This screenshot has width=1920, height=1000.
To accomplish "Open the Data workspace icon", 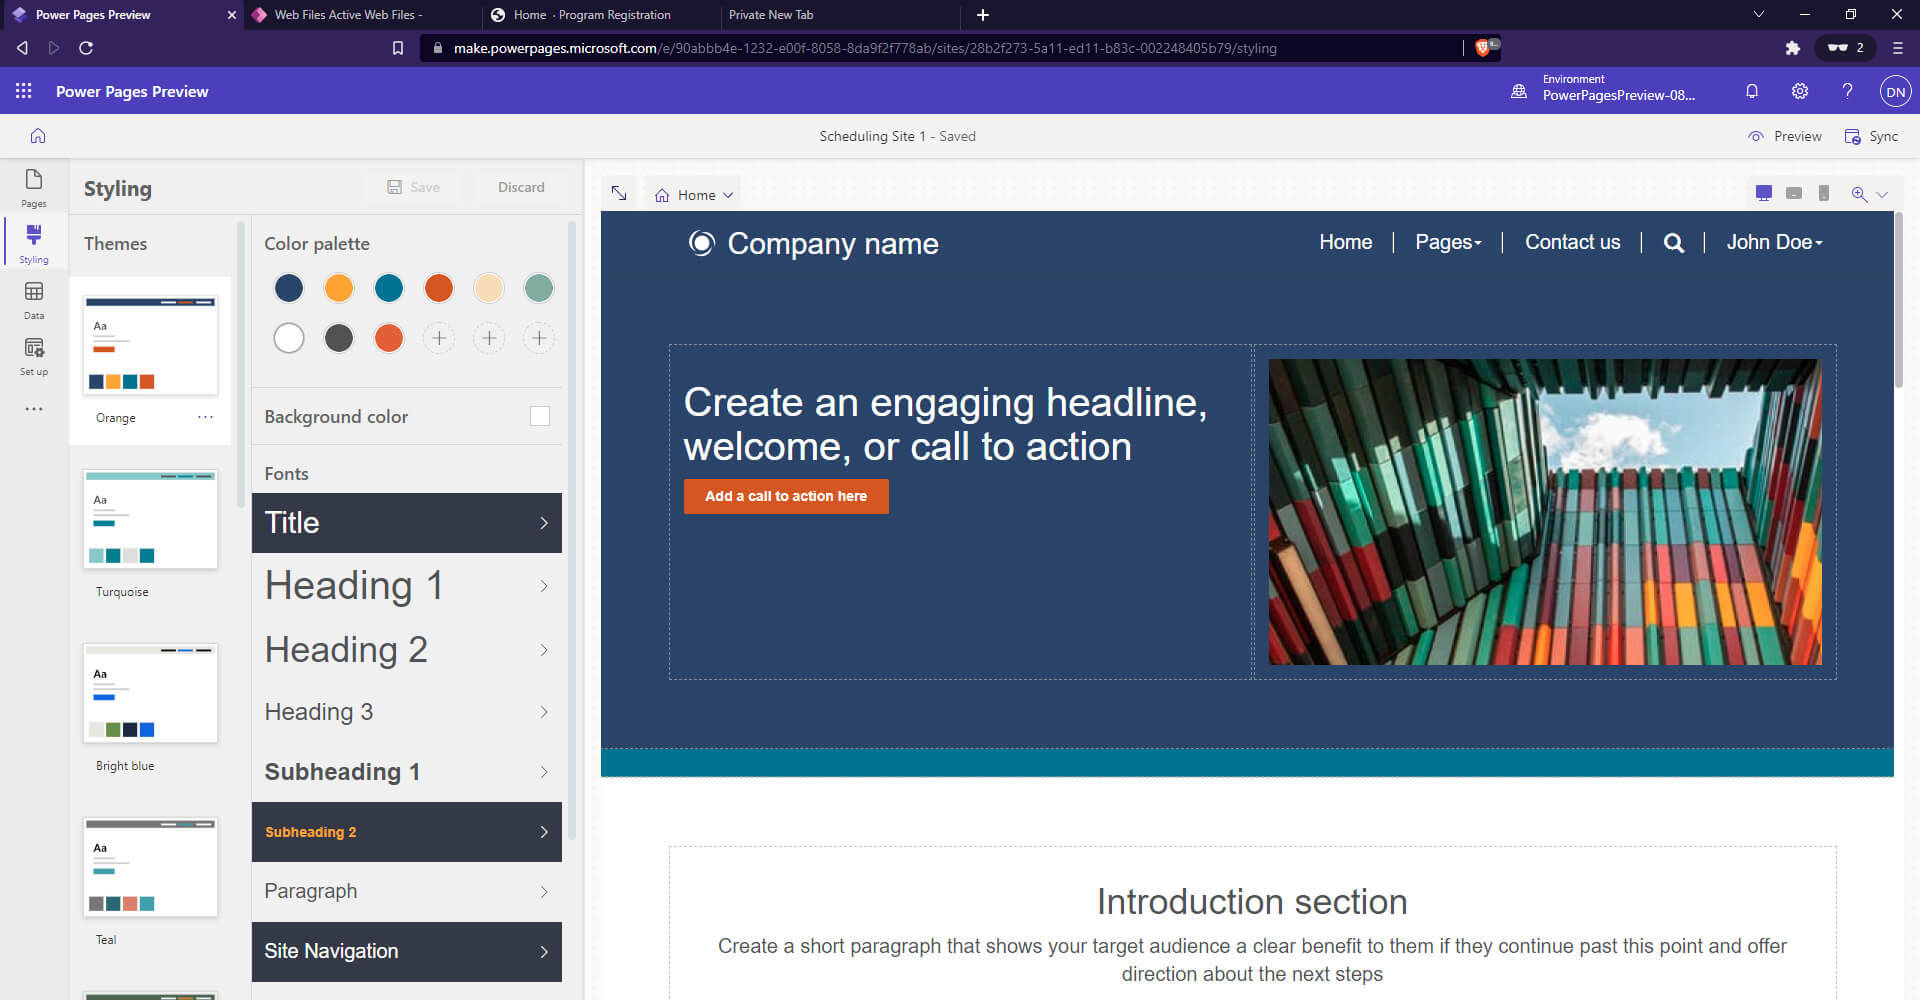I will coord(33,298).
